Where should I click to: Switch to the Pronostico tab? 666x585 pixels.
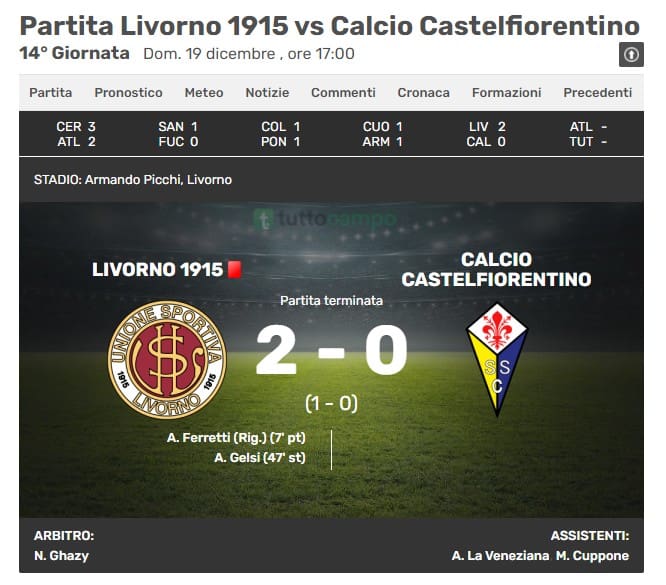tap(128, 93)
